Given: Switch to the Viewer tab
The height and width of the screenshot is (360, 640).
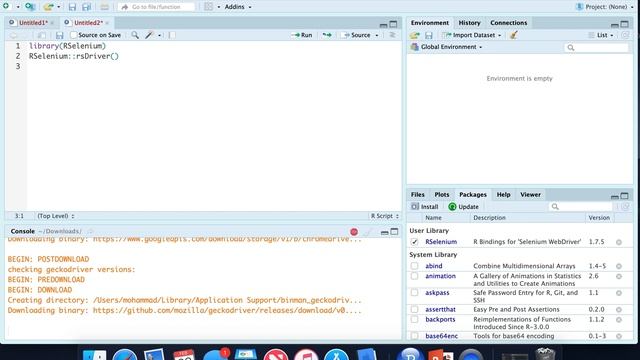Looking at the screenshot, I should click(x=530, y=195).
